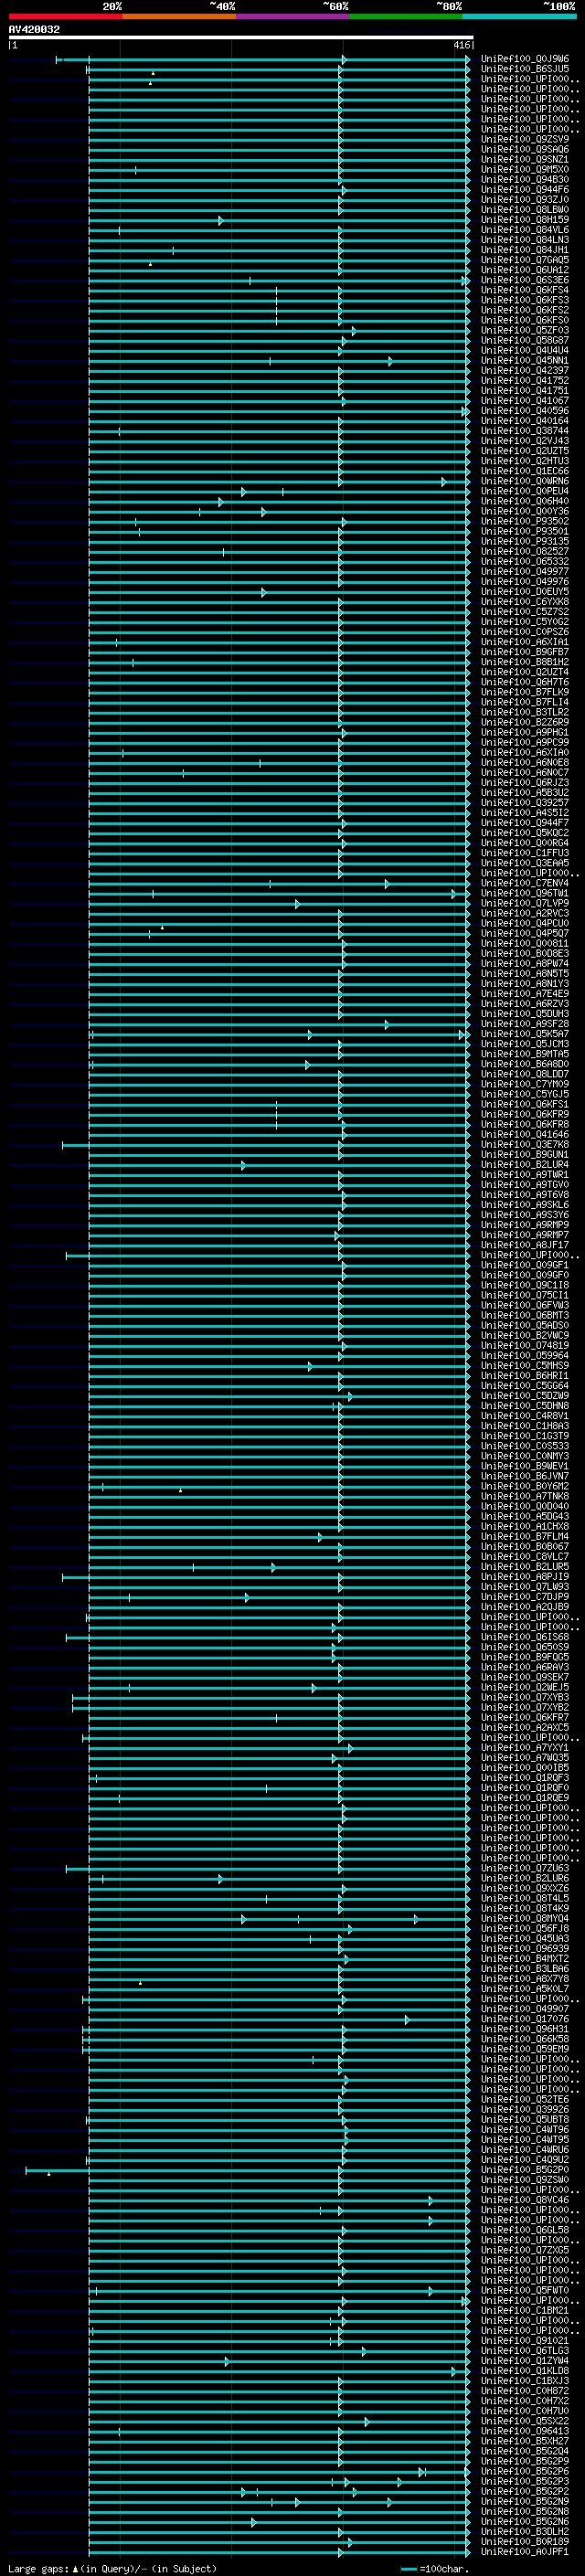Click the UniRef100_C1BM21 label

524,2310
